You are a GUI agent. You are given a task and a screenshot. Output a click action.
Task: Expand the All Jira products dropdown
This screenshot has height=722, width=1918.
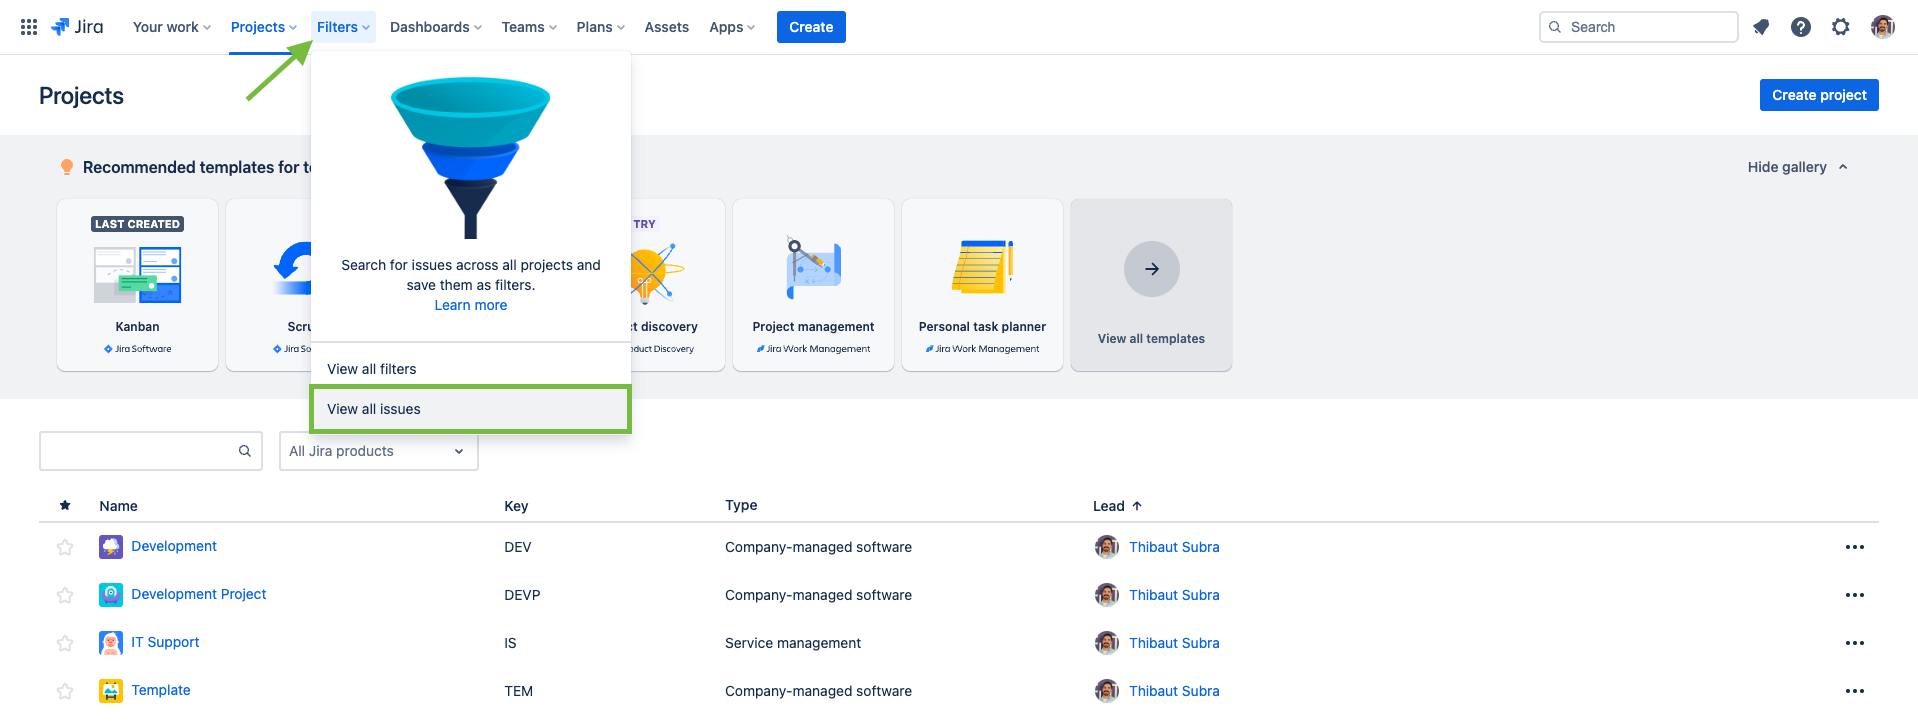tap(378, 451)
